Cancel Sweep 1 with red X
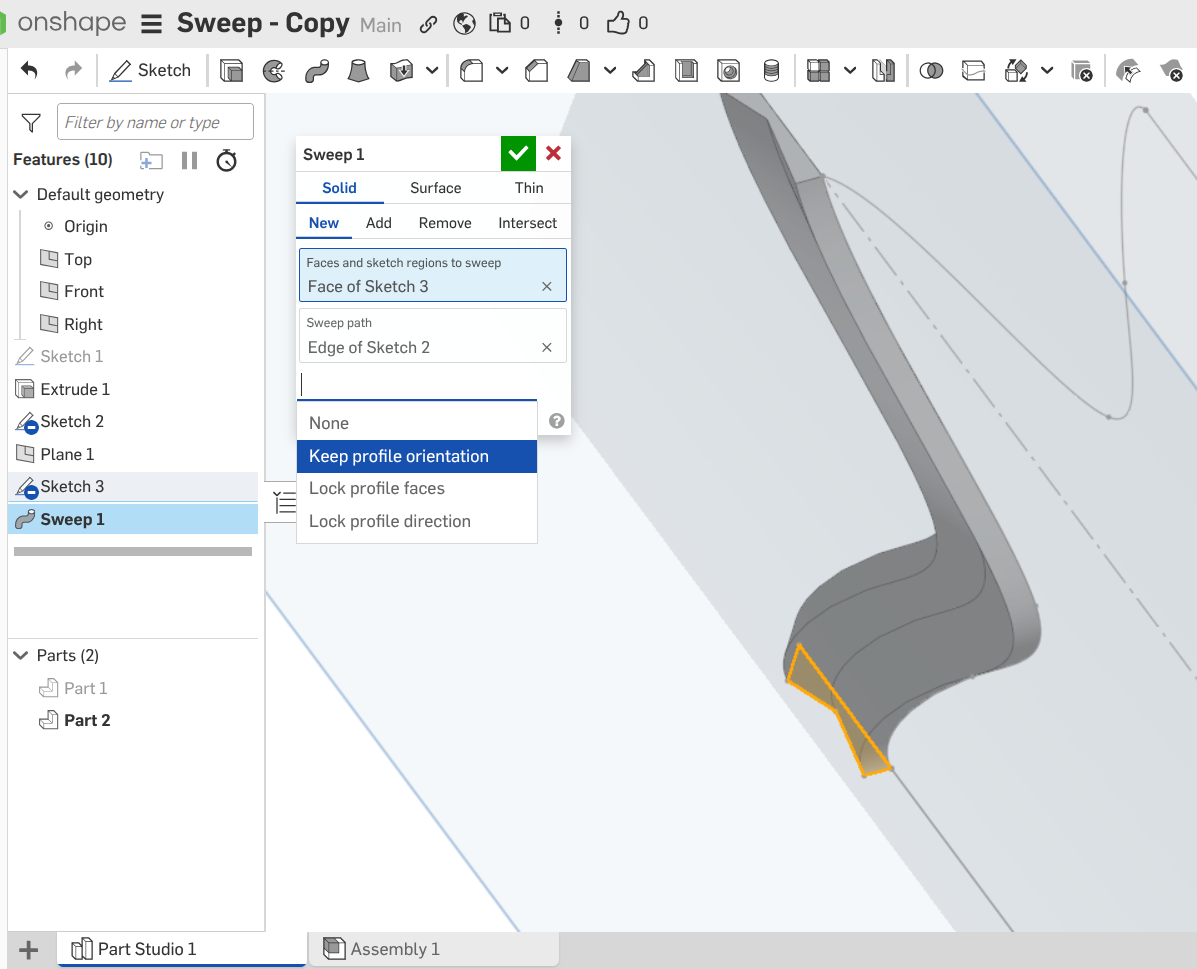 (x=553, y=154)
